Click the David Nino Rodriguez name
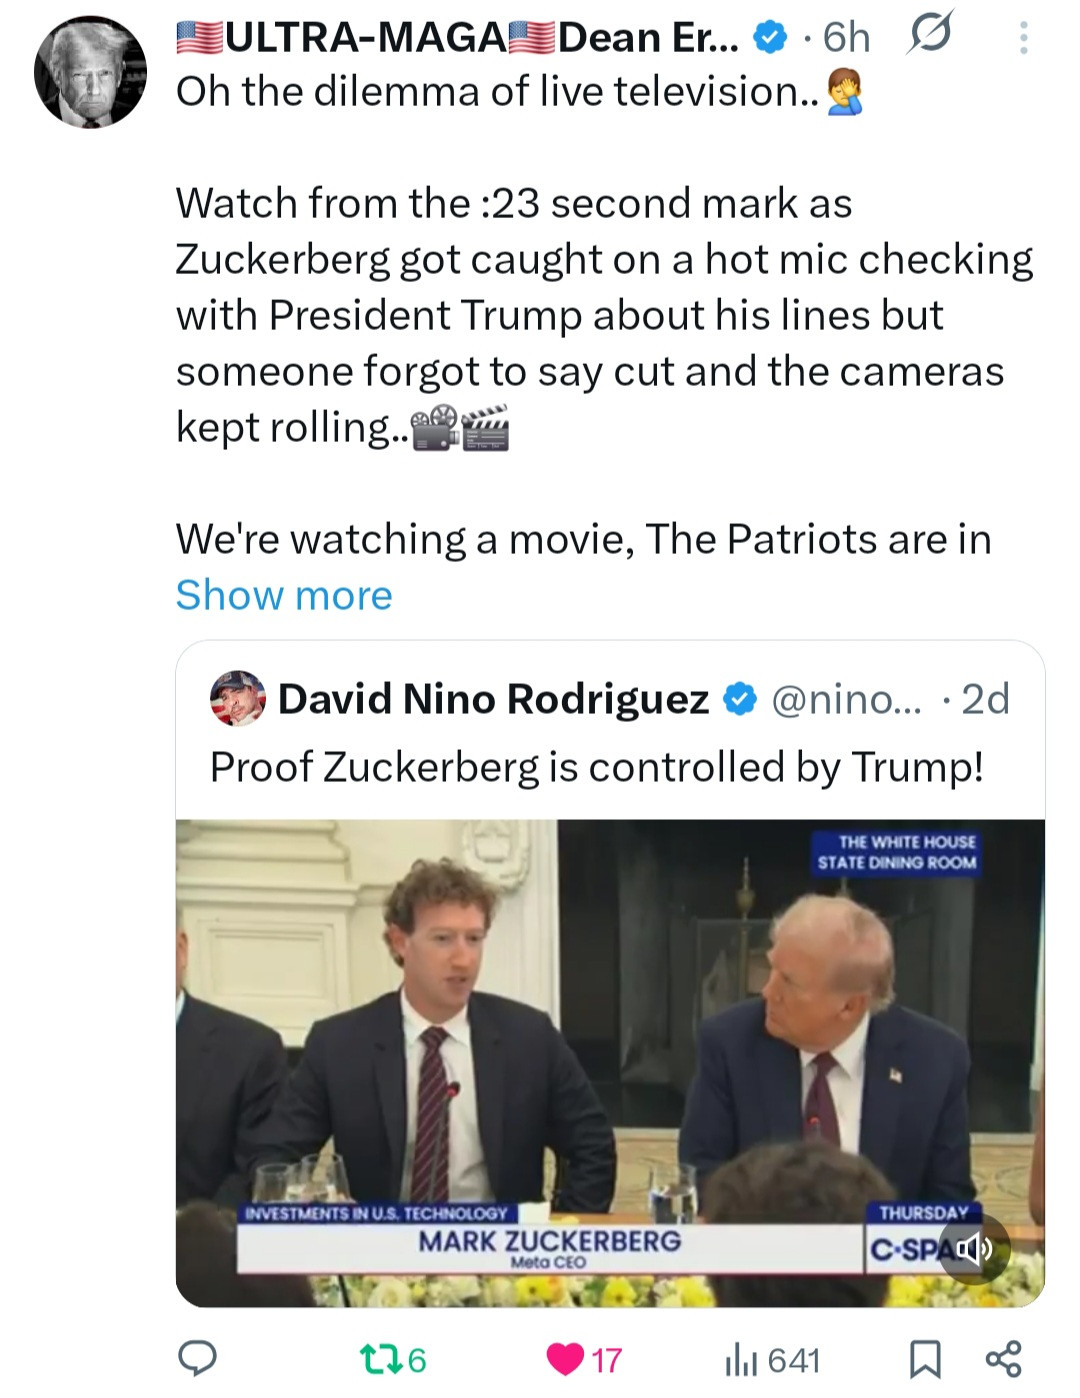The height and width of the screenshot is (1398, 1080). 493,699
